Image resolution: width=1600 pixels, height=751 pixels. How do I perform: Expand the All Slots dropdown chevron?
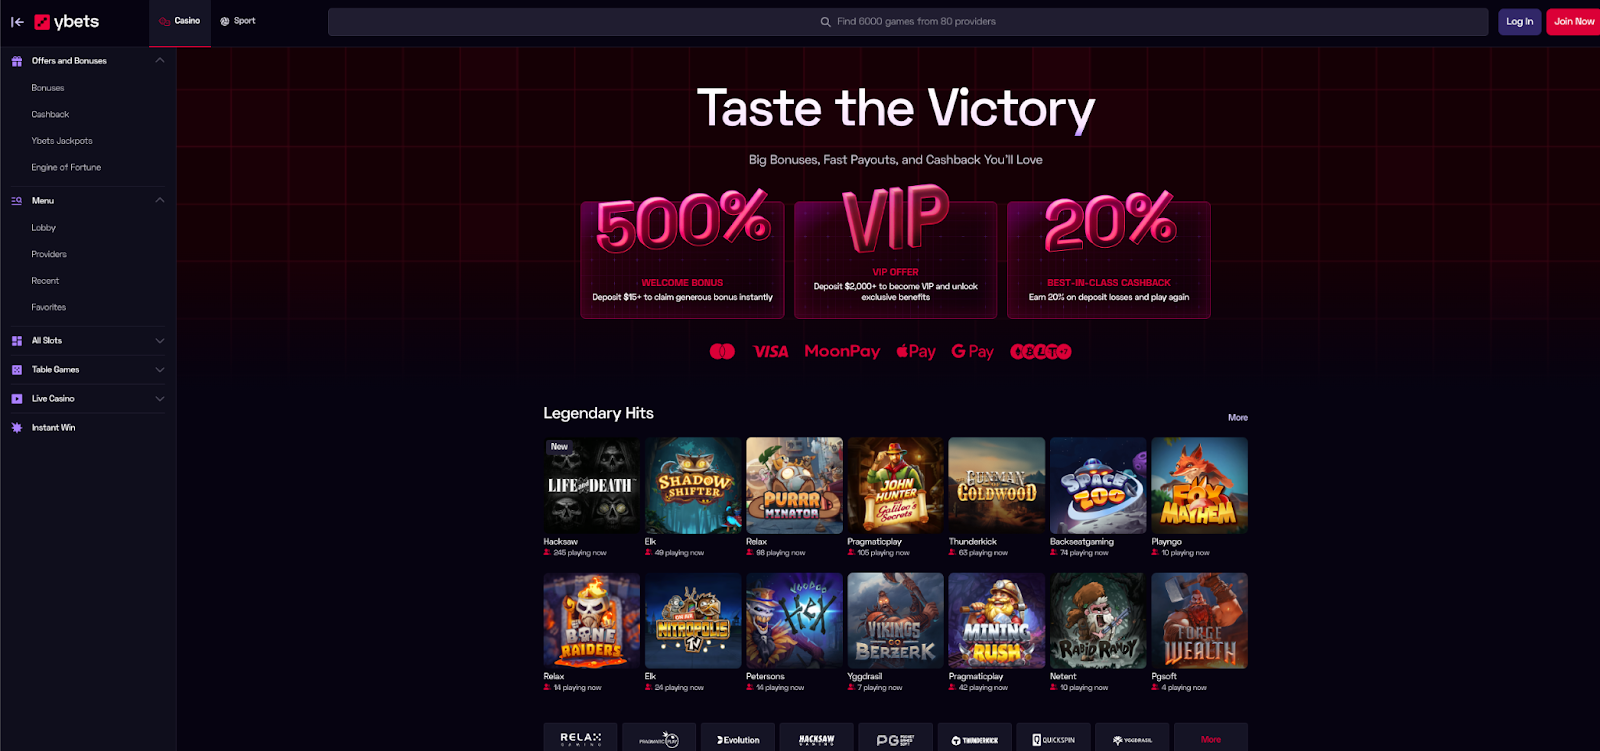pyautogui.click(x=160, y=341)
